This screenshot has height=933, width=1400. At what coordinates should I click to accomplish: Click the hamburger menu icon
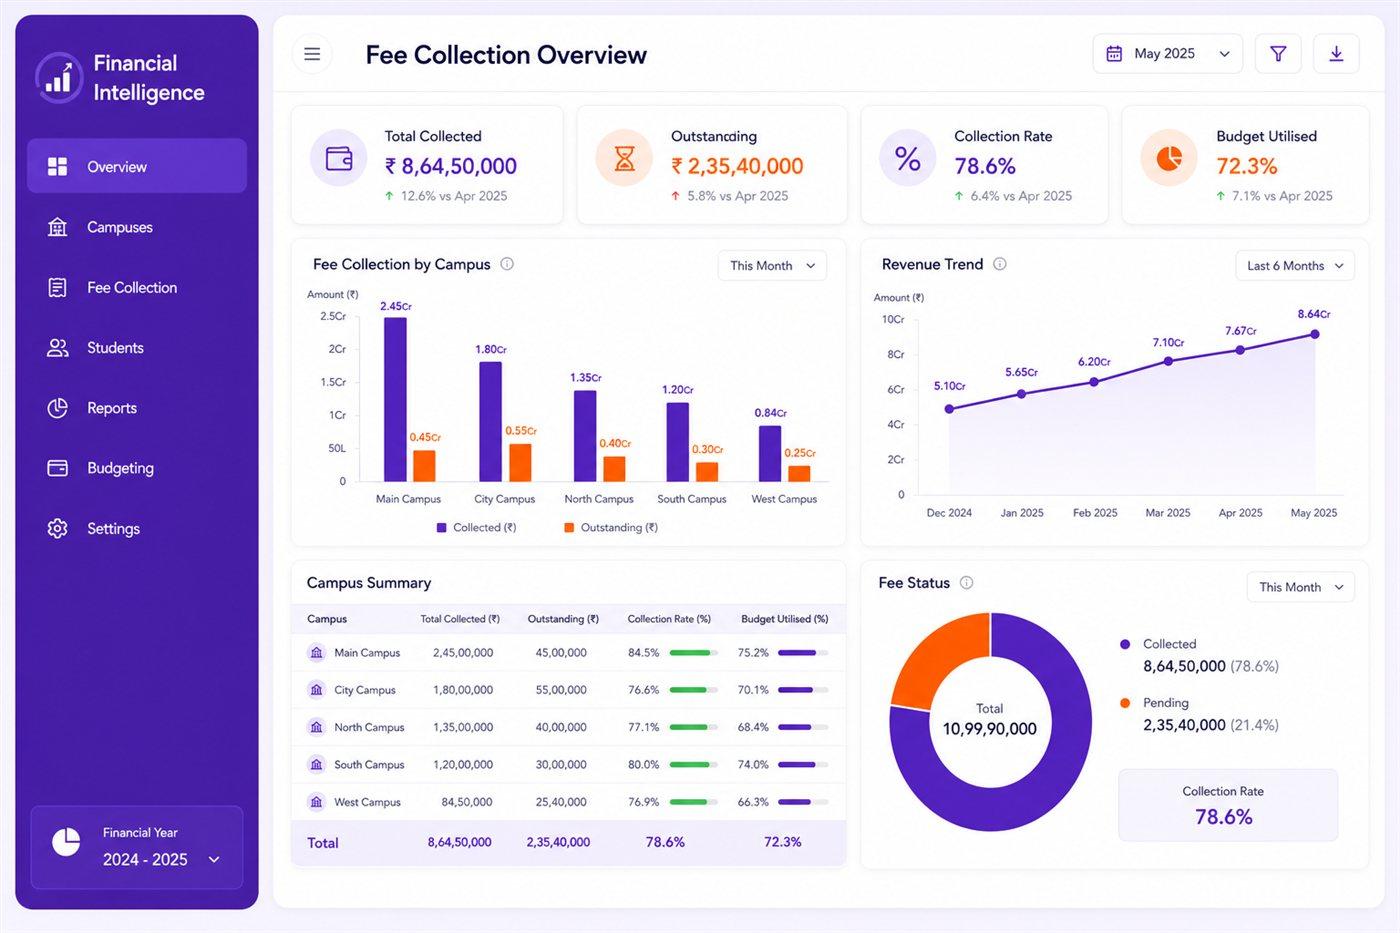(x=312, y=54)
